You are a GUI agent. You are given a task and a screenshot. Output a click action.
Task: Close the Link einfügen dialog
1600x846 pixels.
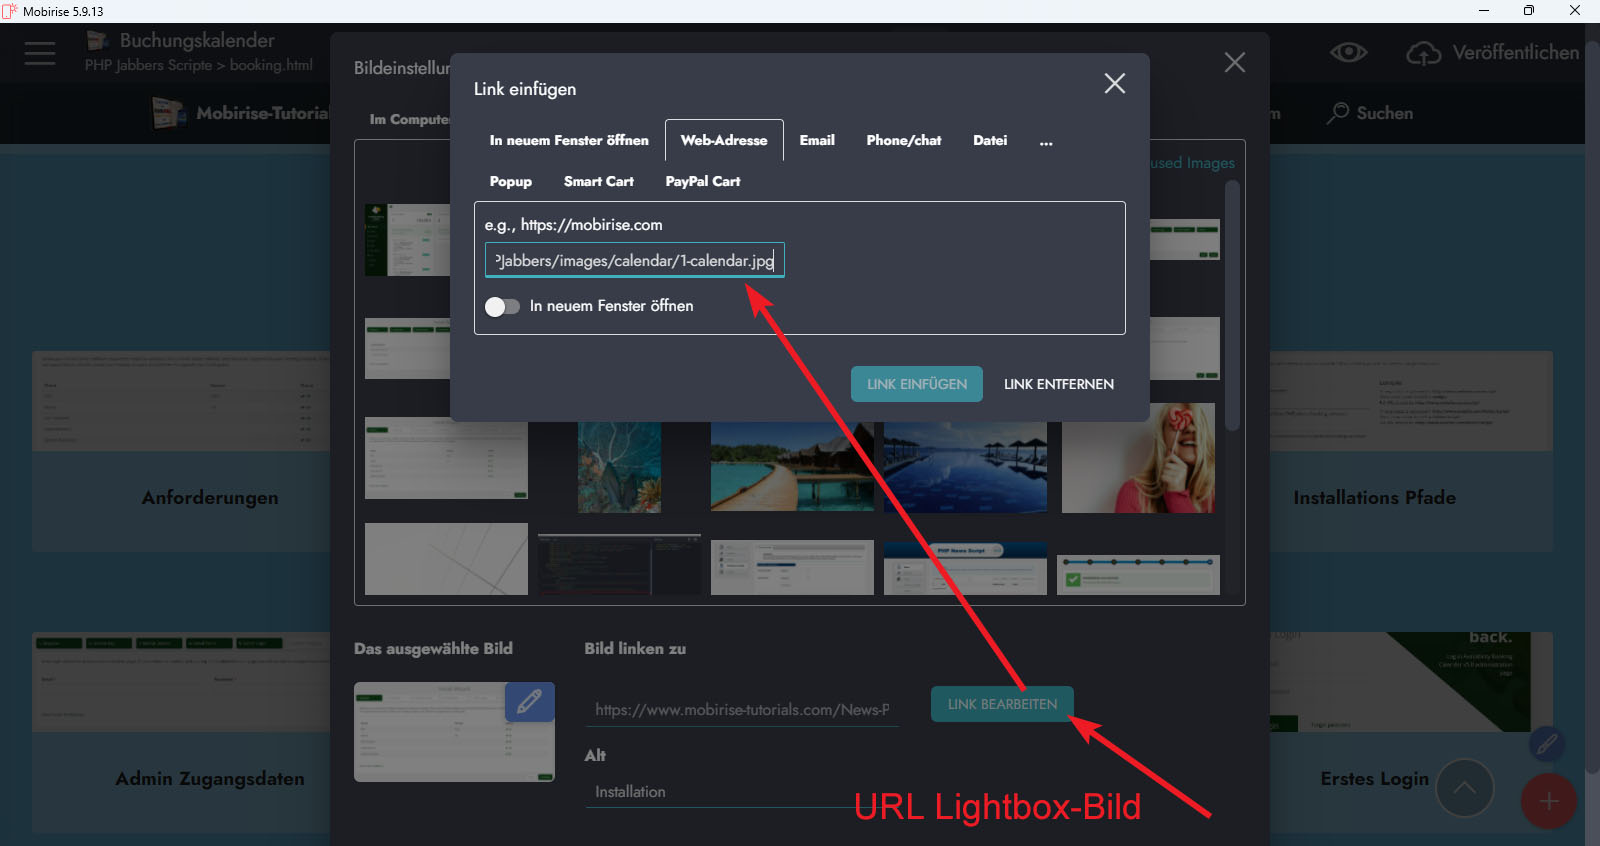tap(1114, 84)
